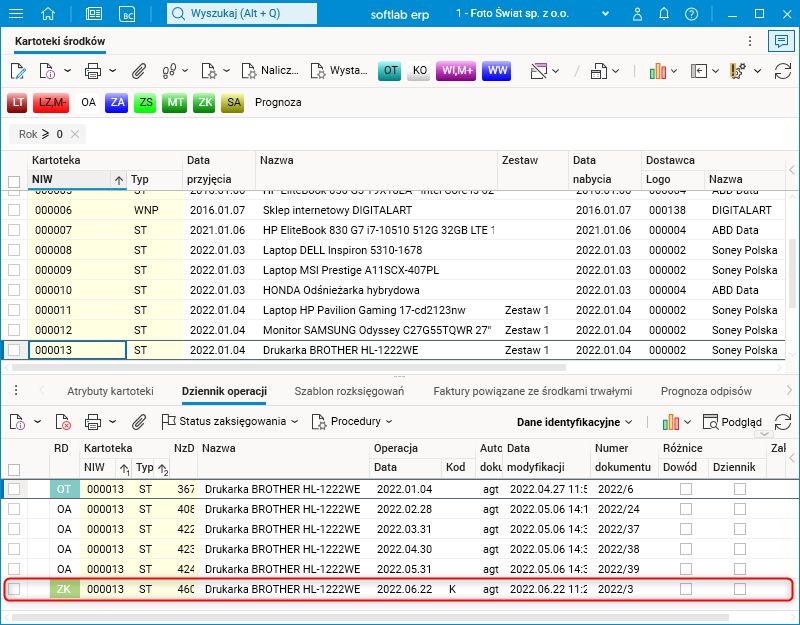Screen dimensions: 800x625
Task: Open the chat messages panel icon
Action: 780,41
